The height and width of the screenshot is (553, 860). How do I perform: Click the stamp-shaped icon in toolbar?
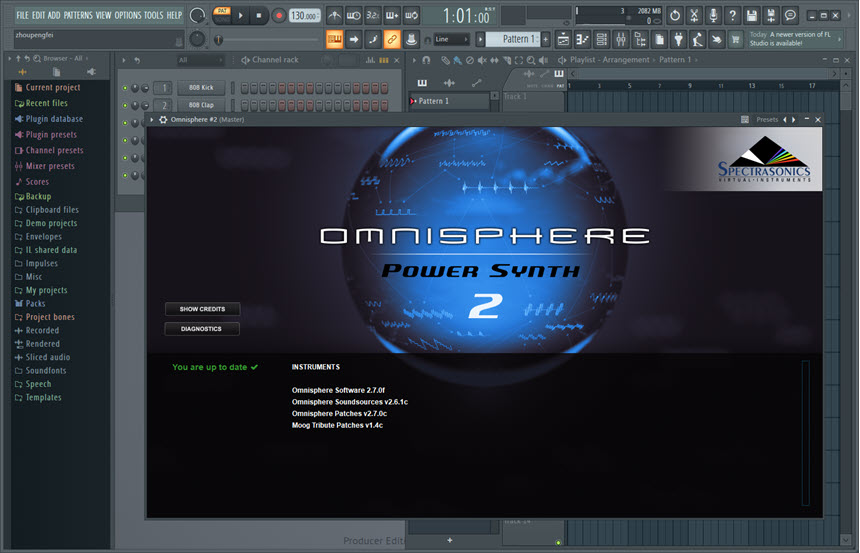411,39
